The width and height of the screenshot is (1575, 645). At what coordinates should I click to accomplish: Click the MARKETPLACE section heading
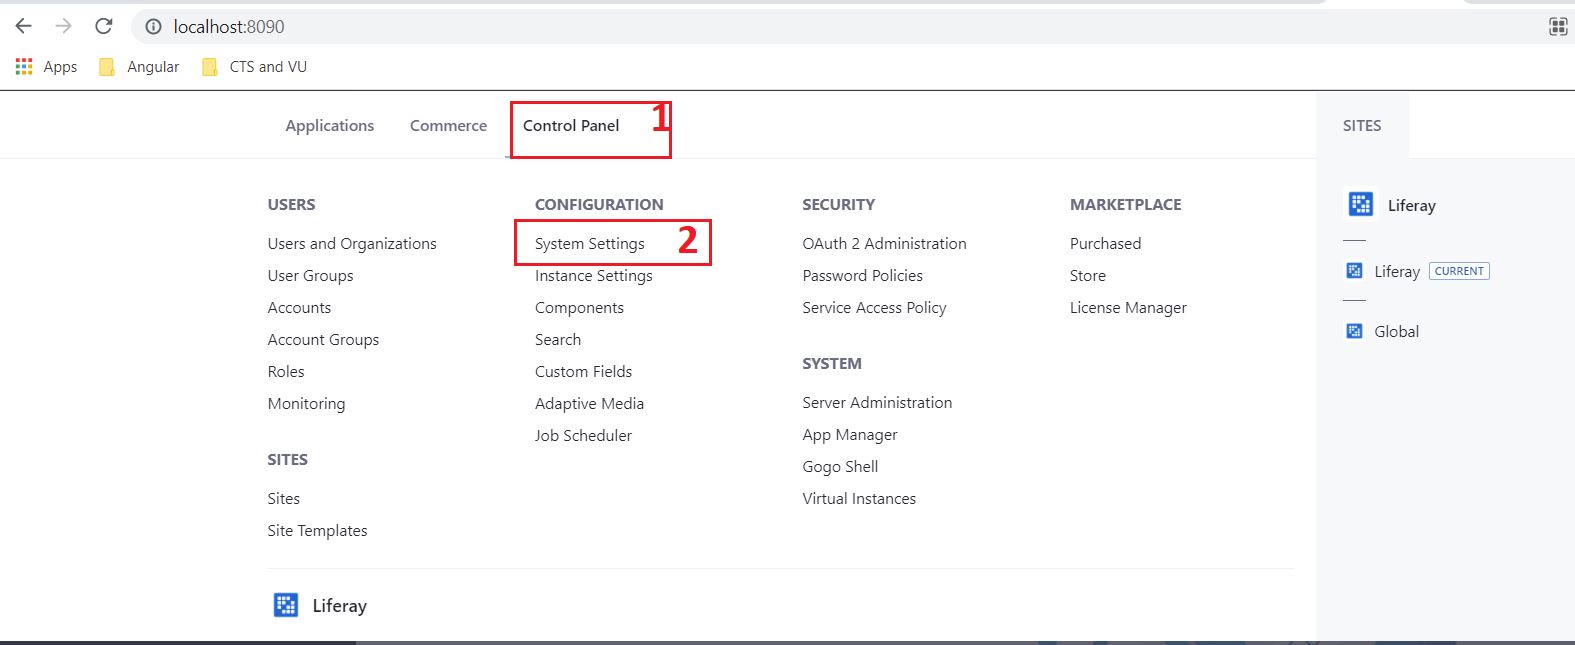(x=1125, y=205)
